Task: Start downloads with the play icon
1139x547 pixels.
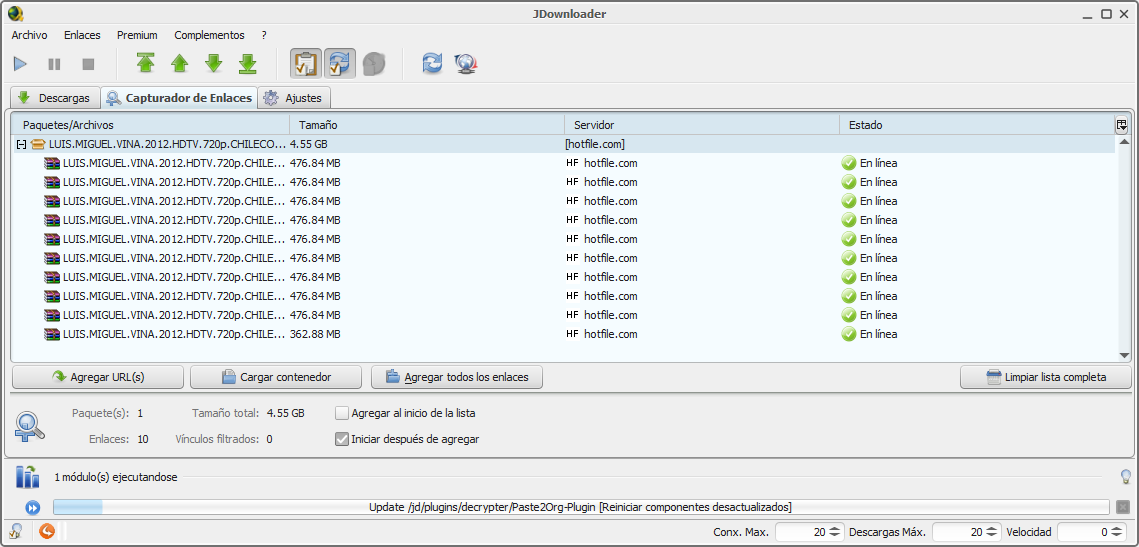Action: [20, 64]
